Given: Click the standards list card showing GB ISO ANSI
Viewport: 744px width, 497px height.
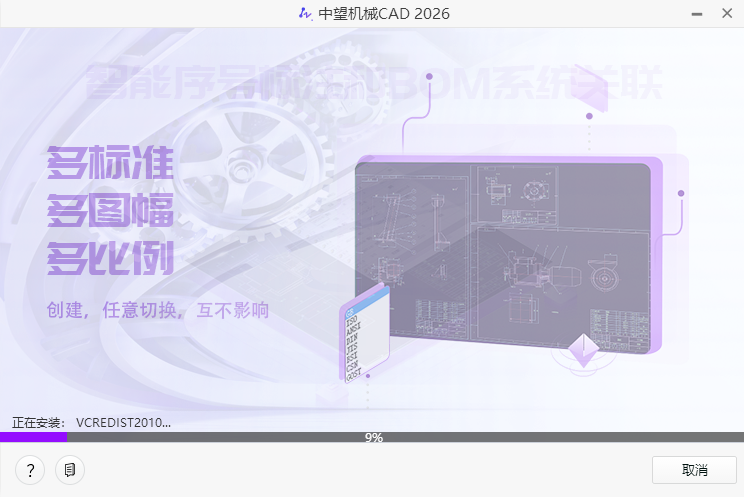Looking at the screenshot, I should tap(364, 335).
